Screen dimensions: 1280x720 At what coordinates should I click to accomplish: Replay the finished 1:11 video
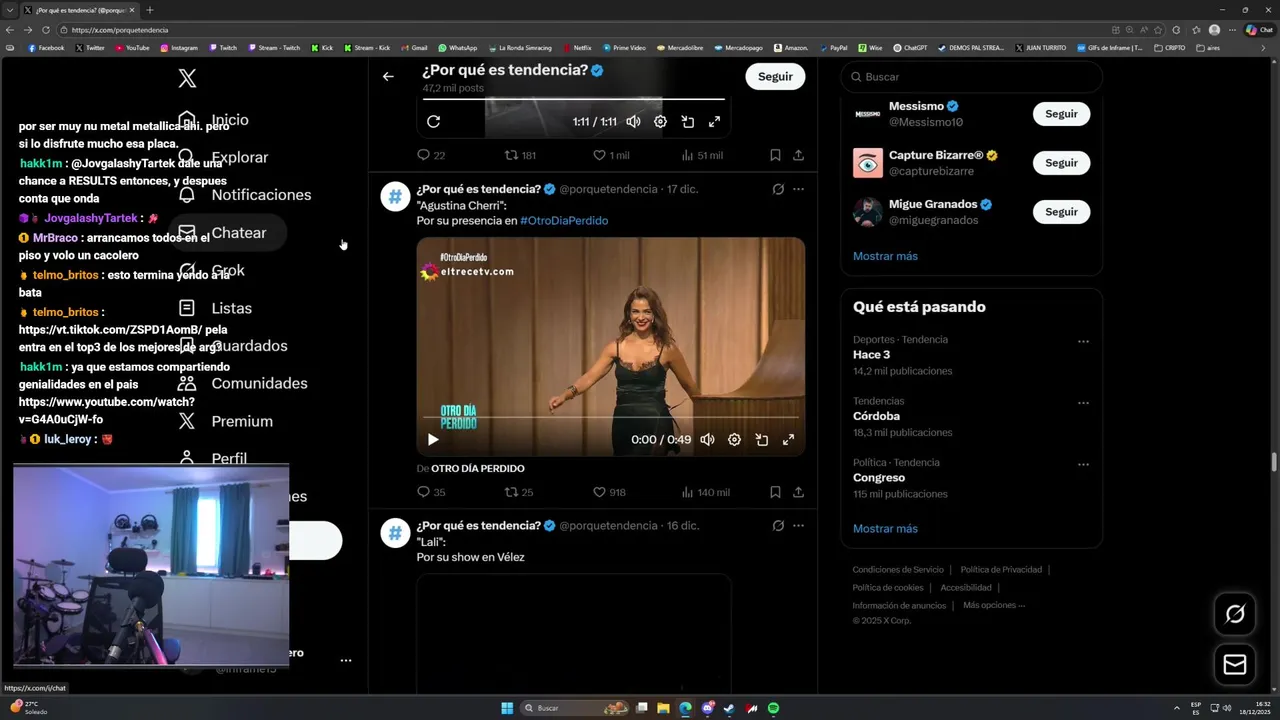(433, 122)
